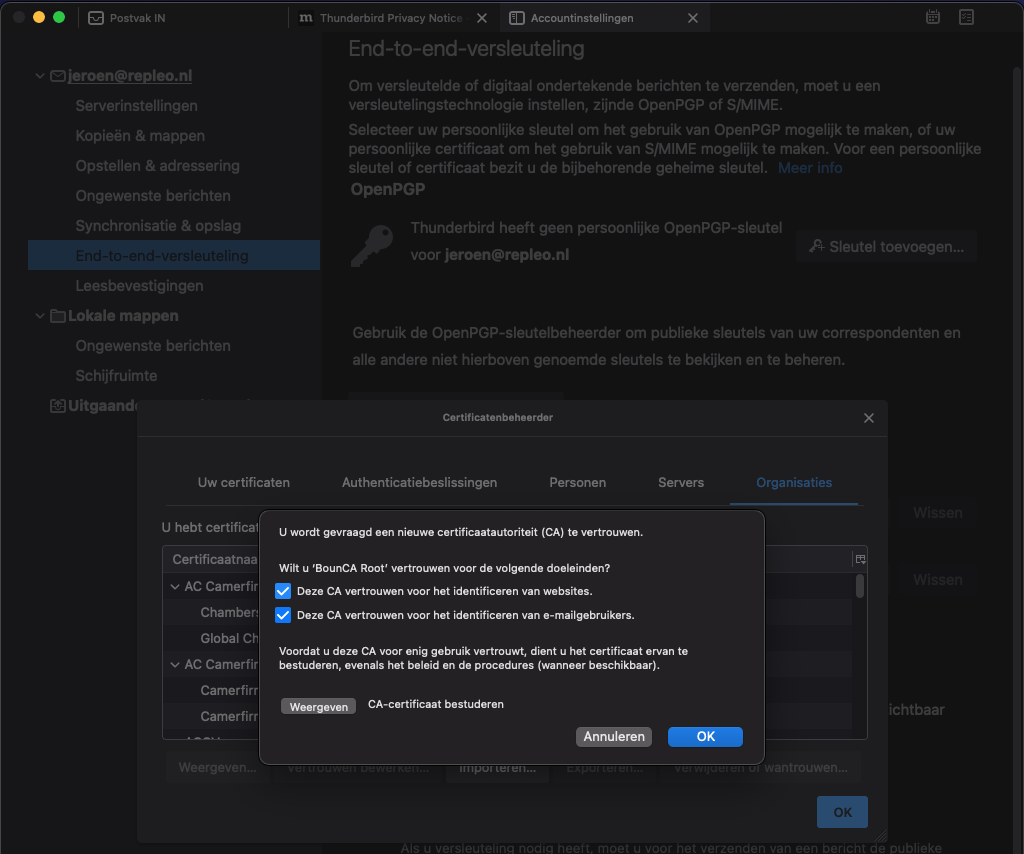Click the OpenPGP key icon
The width and height of the screenshot is (1024, 854).
372,245
